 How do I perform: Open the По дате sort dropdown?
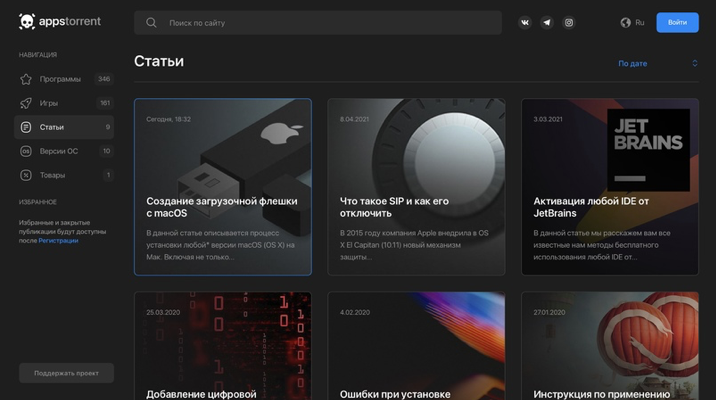pos(658,63)
